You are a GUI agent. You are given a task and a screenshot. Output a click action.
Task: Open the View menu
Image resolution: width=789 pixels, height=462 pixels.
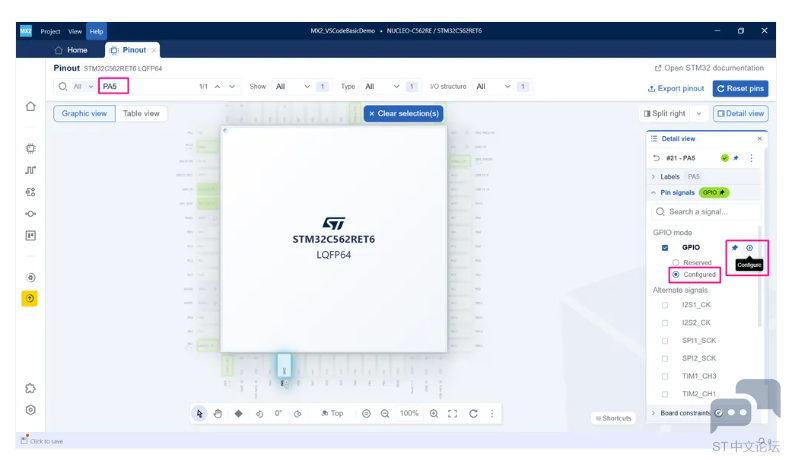click(x=75, y=31)
